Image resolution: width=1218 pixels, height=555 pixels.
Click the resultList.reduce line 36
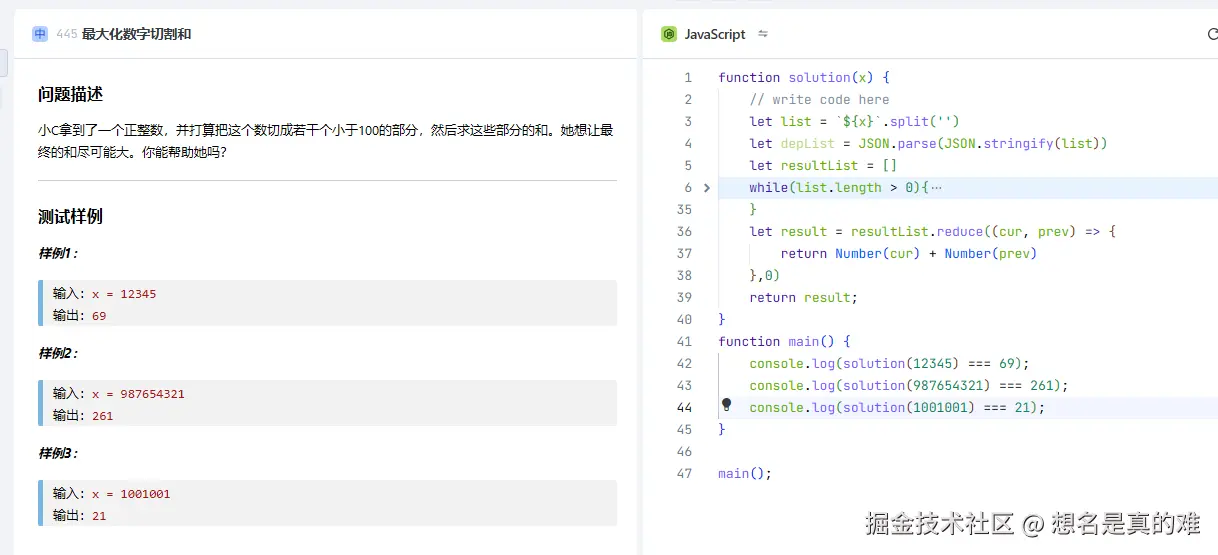coord(932,231)
